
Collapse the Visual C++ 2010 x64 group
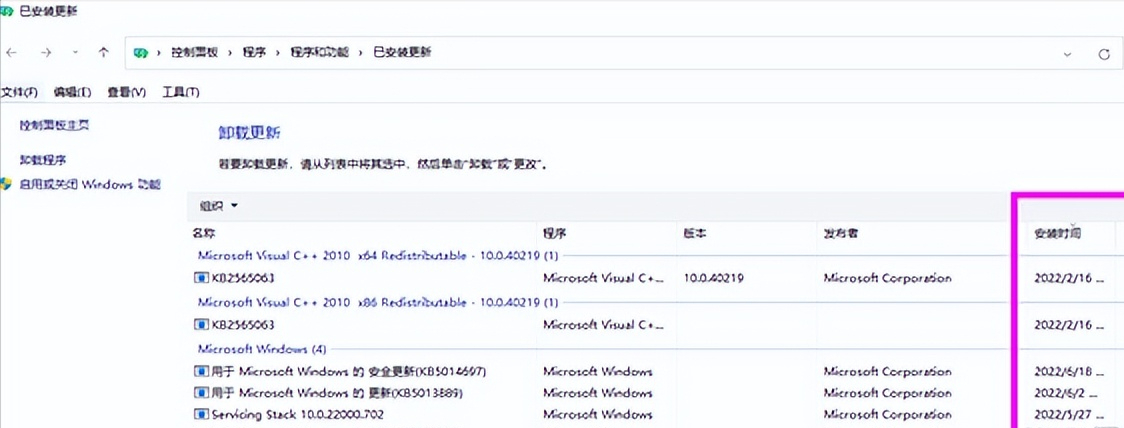pos(378,255)
